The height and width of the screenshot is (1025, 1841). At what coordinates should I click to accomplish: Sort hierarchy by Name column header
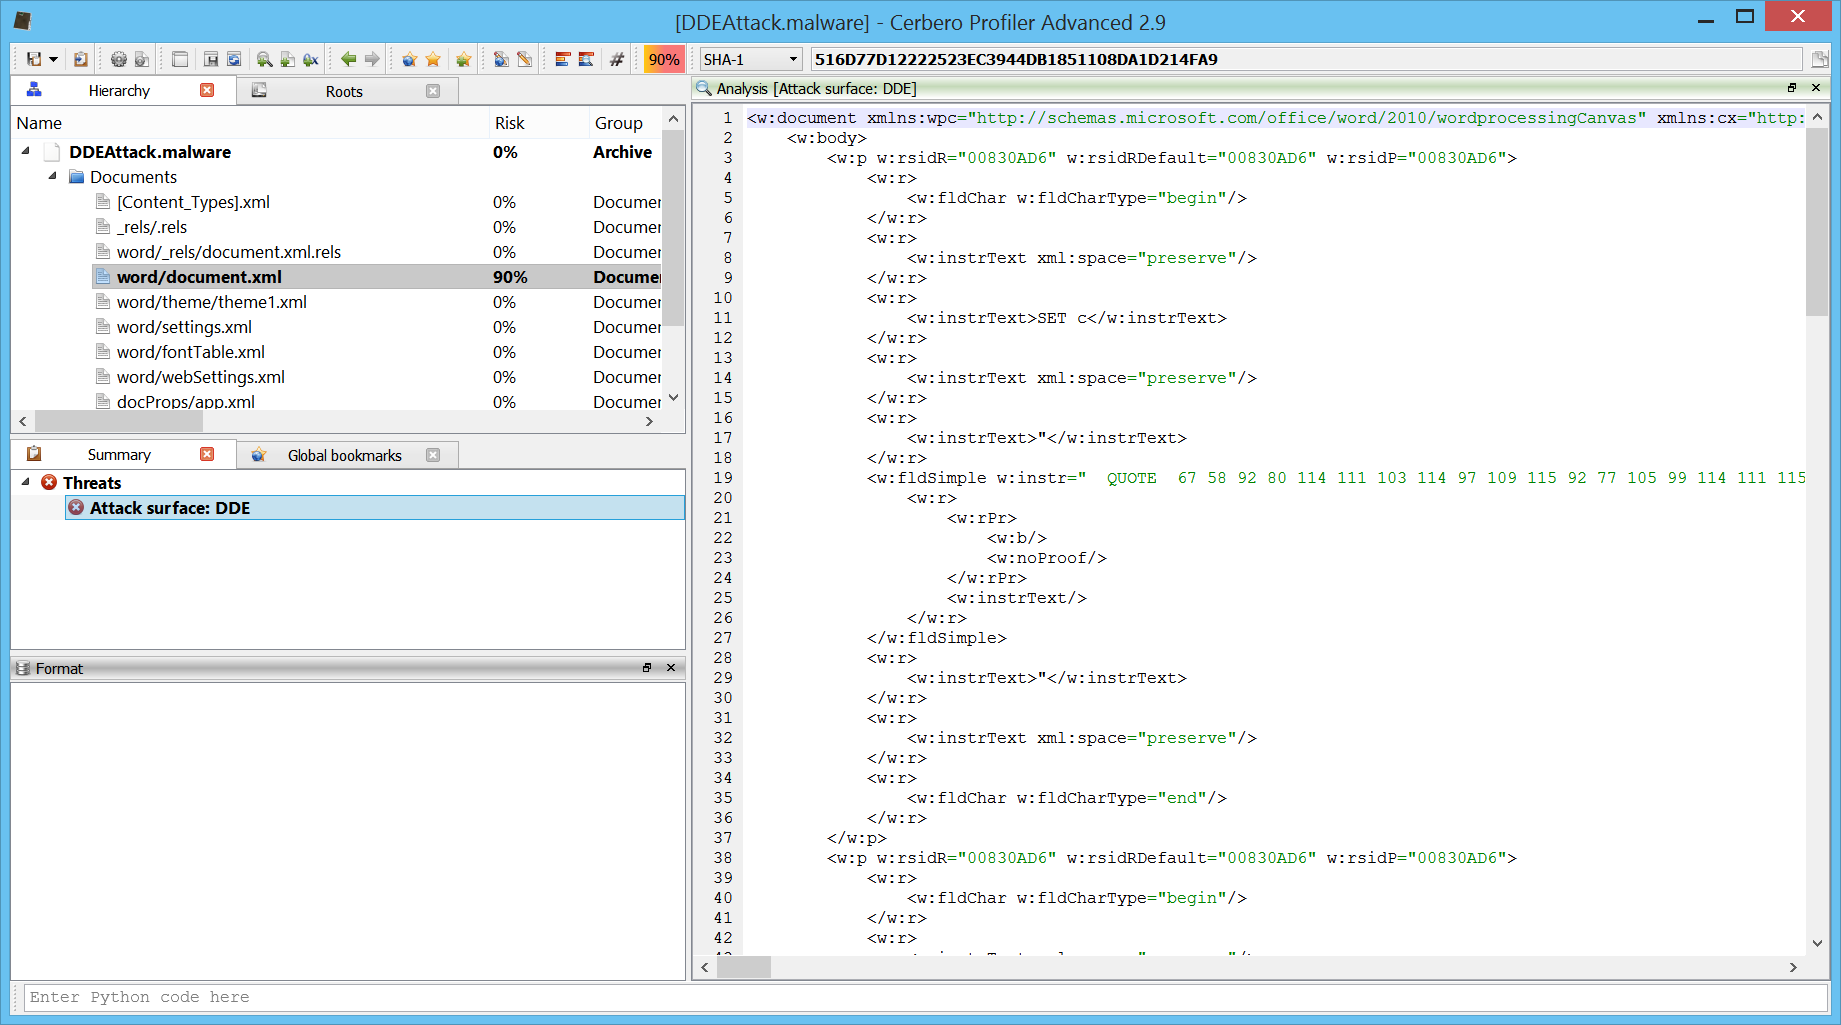(x=250, y=123)
